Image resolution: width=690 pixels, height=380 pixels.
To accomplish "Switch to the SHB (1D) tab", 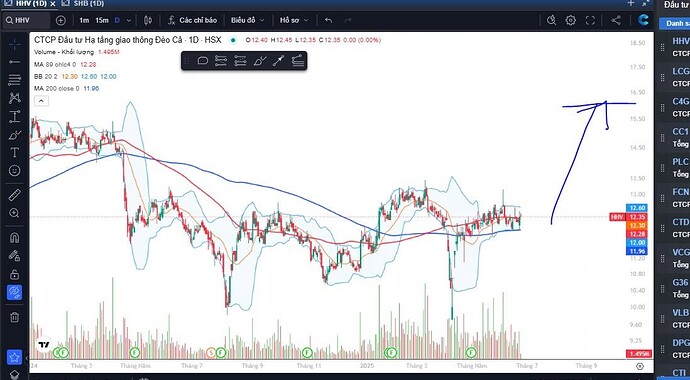I will point(88,3).
